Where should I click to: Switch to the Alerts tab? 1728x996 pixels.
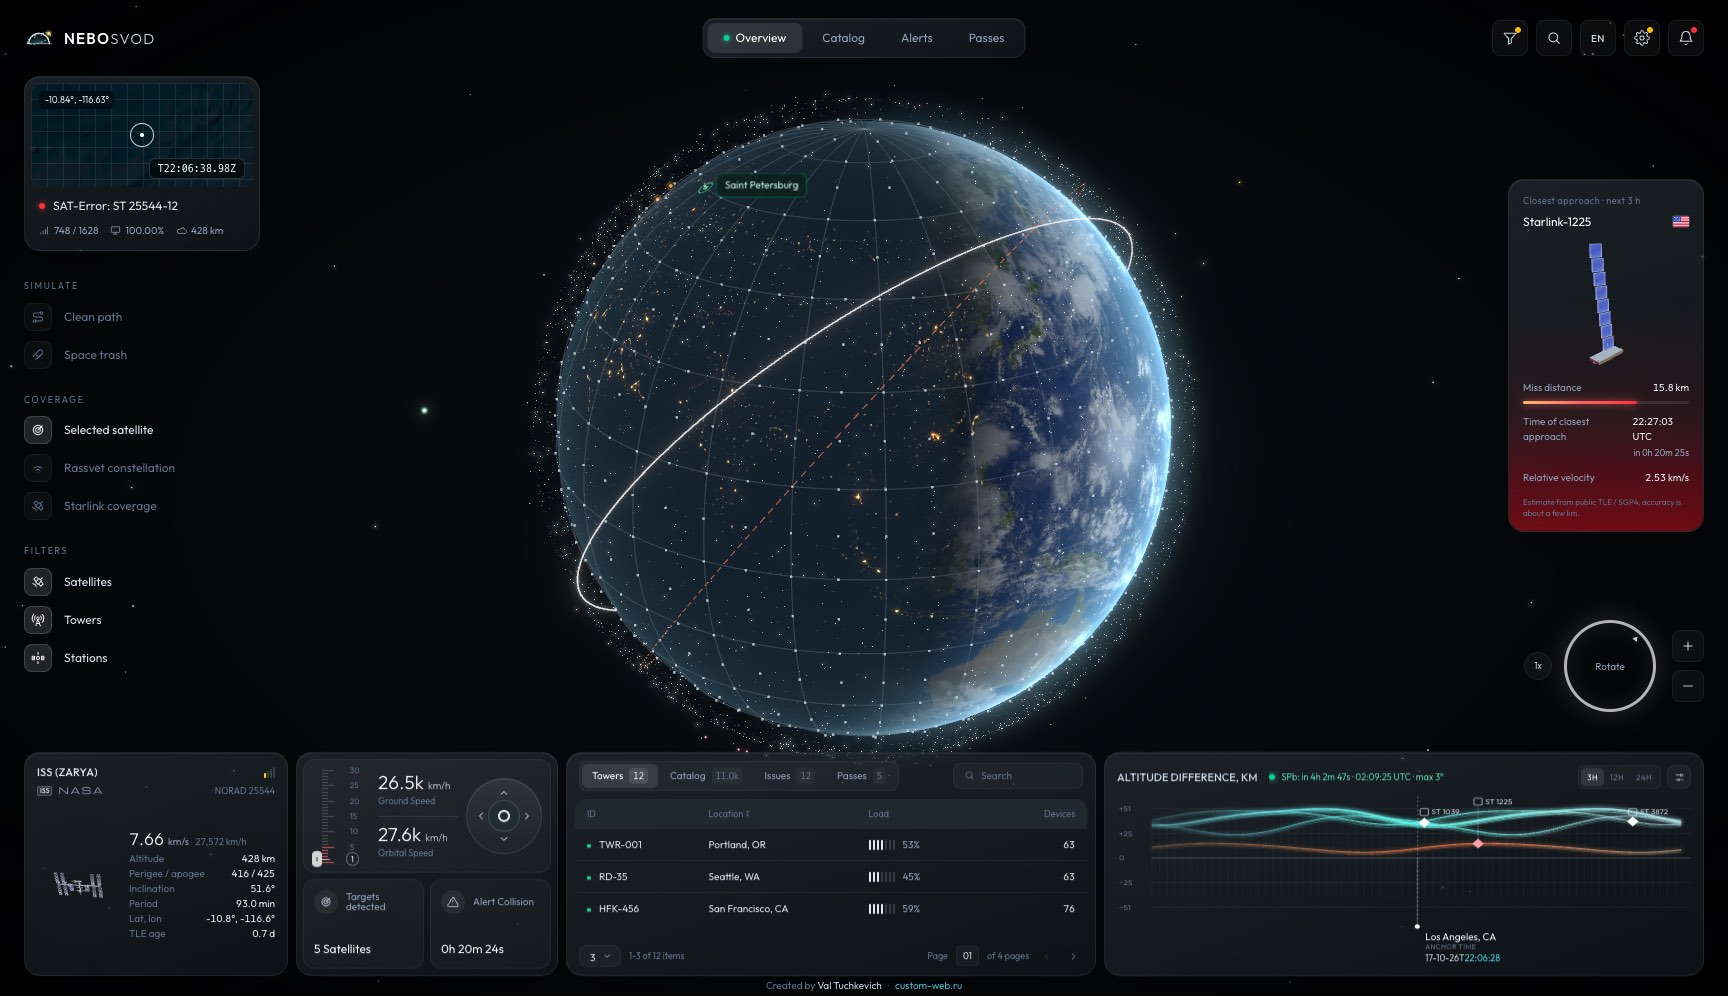[916, 38]
